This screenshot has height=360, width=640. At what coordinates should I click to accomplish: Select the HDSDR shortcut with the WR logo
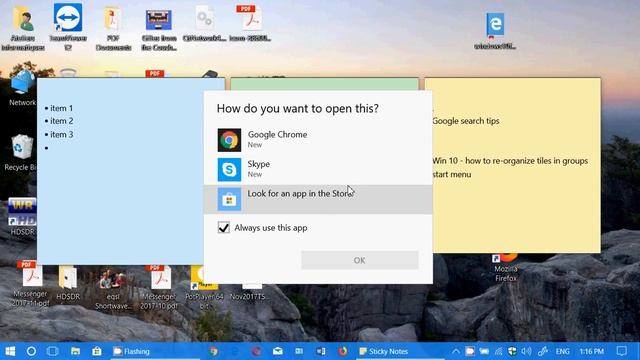coord(22,217)
